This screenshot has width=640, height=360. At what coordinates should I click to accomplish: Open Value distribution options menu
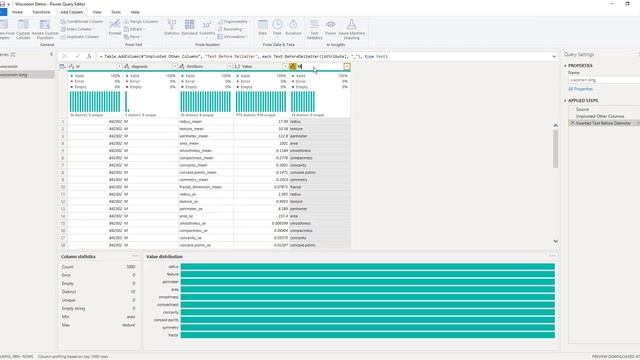pyautogui.click(x=552, y=256)
